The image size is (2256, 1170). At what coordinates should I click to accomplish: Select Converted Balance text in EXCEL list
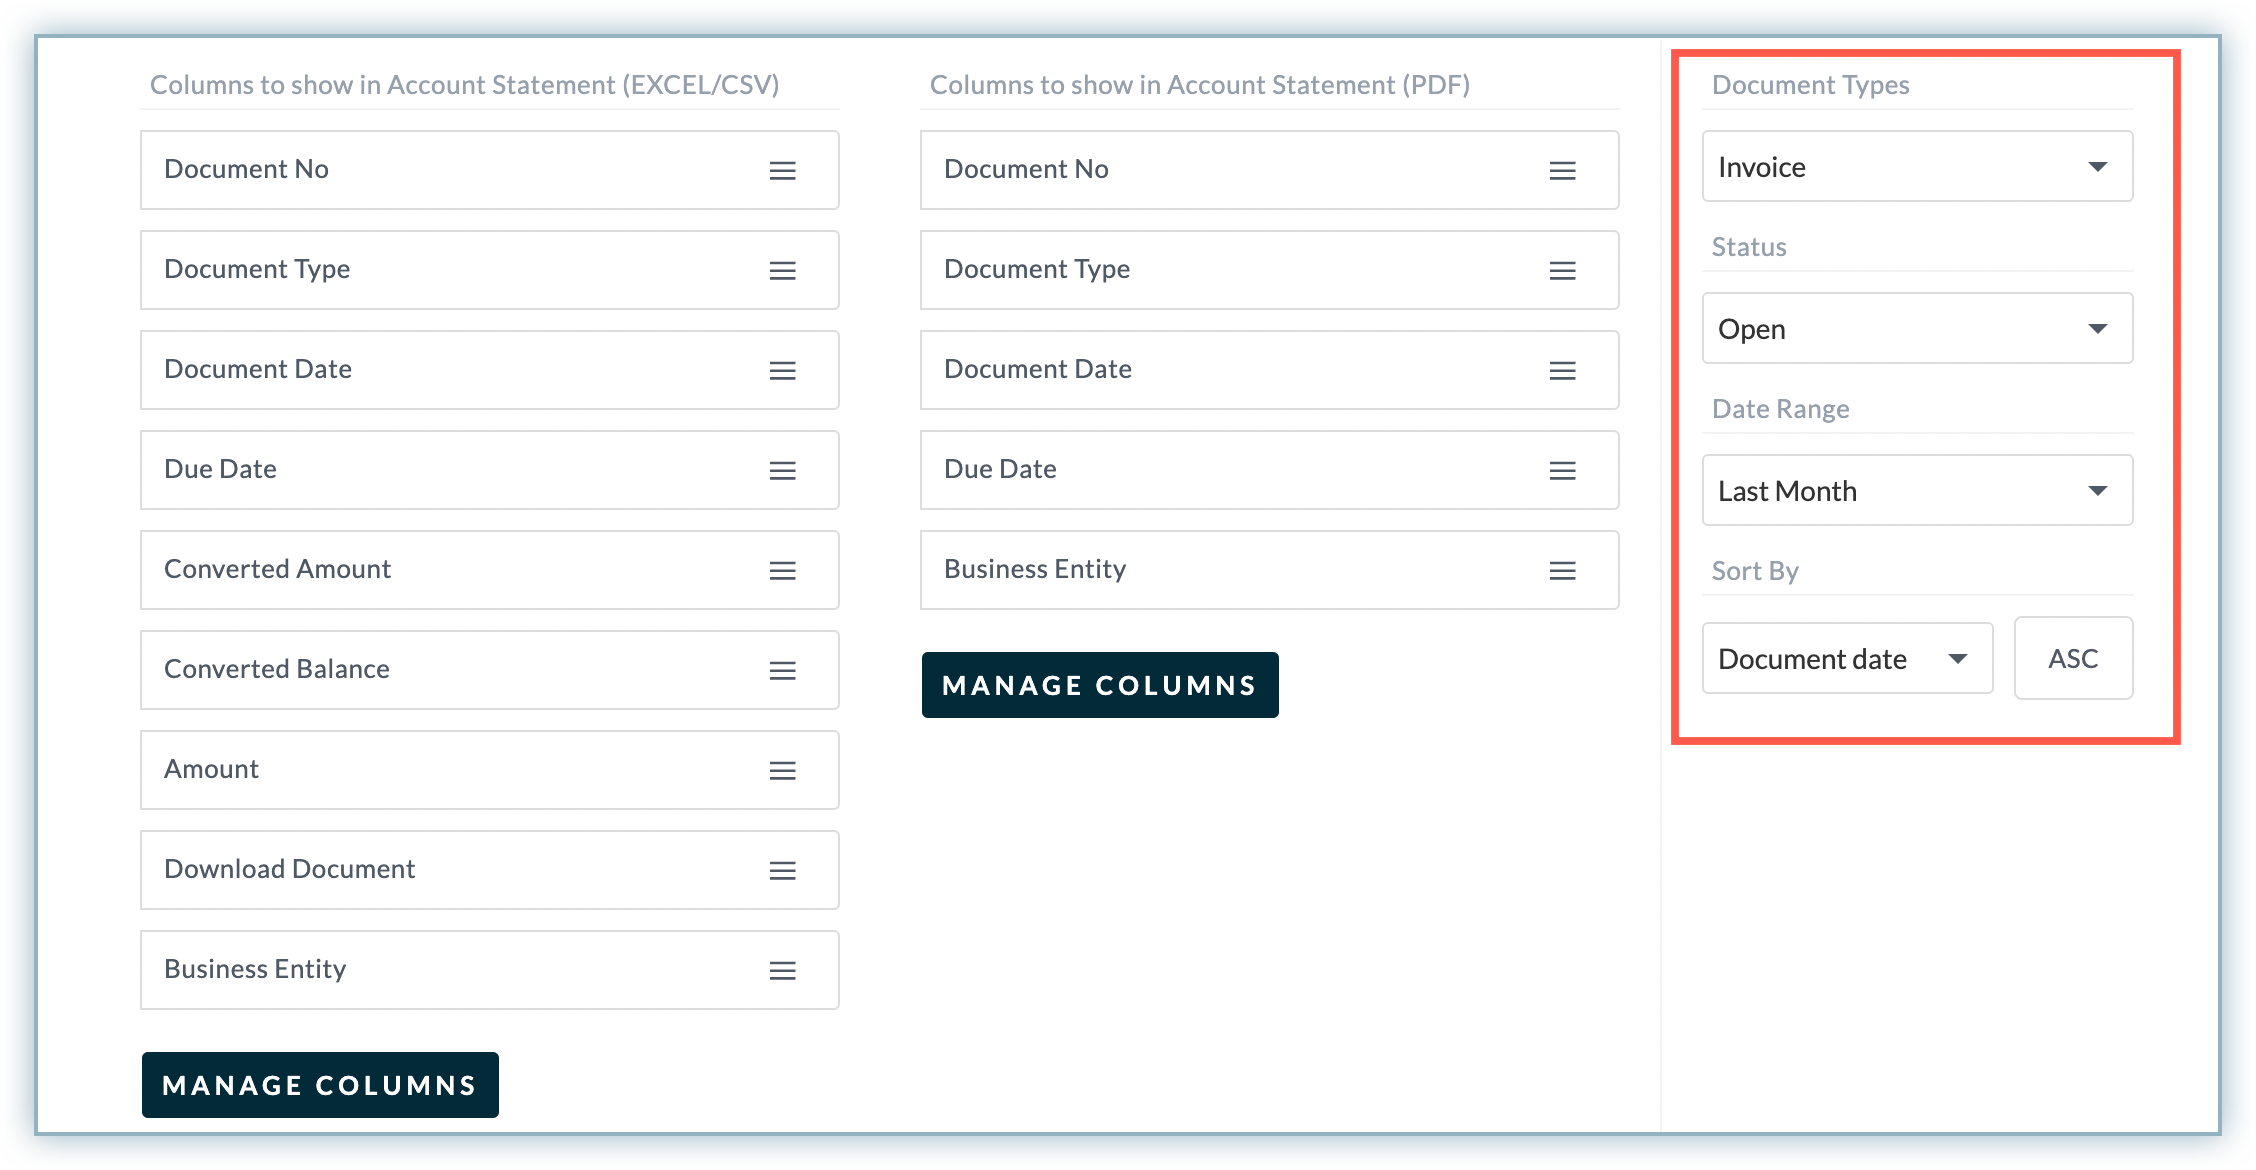277,669
